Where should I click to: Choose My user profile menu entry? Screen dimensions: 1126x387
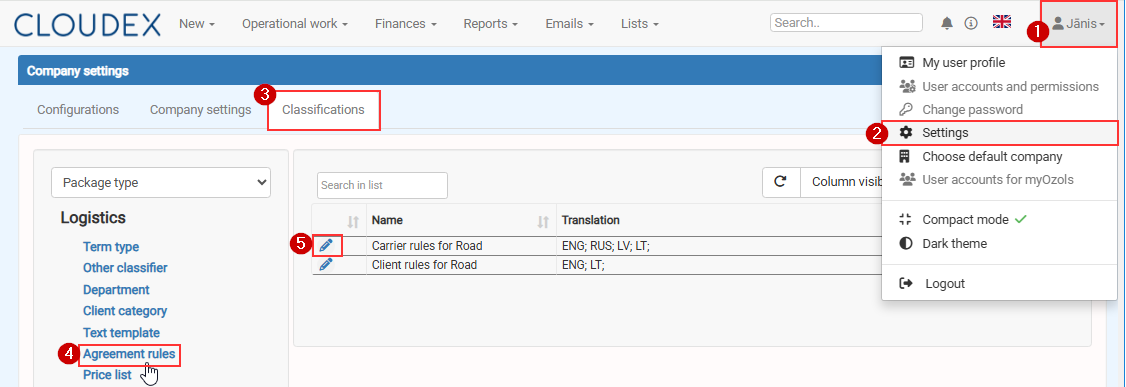[x=963, y=62]
